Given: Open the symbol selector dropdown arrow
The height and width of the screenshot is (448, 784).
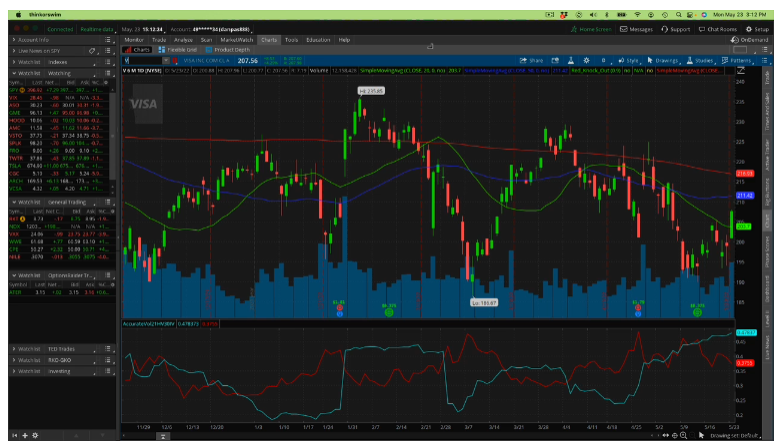Looking at the screenshot, I should click(x=166, y=60).
